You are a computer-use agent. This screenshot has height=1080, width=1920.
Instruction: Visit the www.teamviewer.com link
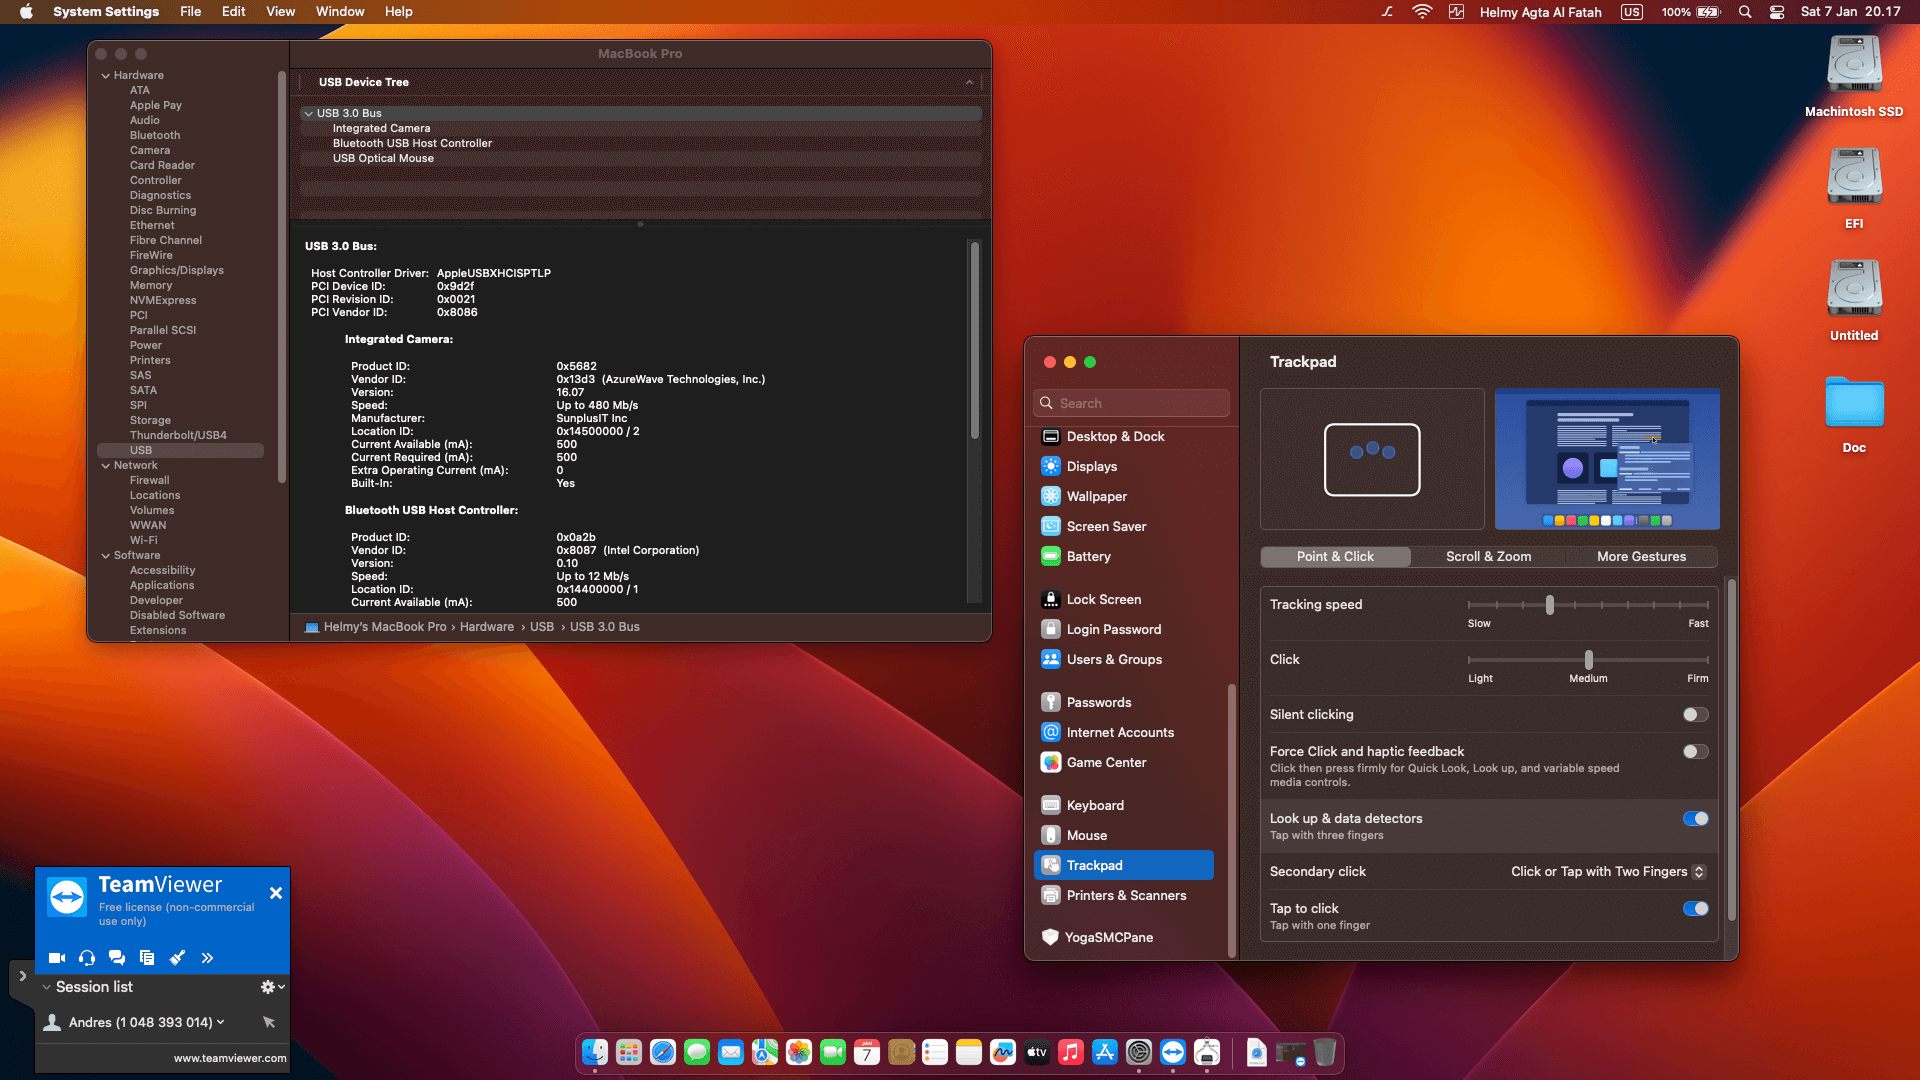[230, 1058]
